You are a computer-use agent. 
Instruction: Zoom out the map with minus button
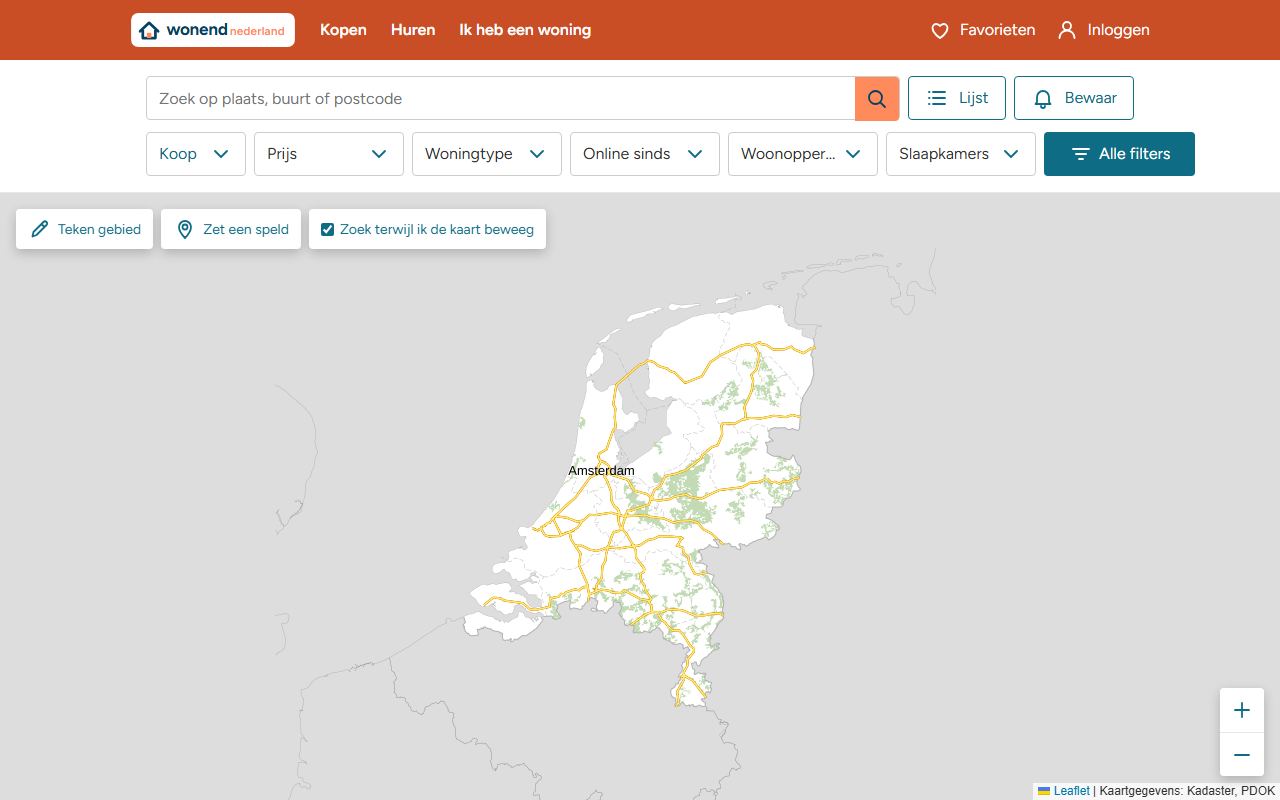[x=1242, y=755]
